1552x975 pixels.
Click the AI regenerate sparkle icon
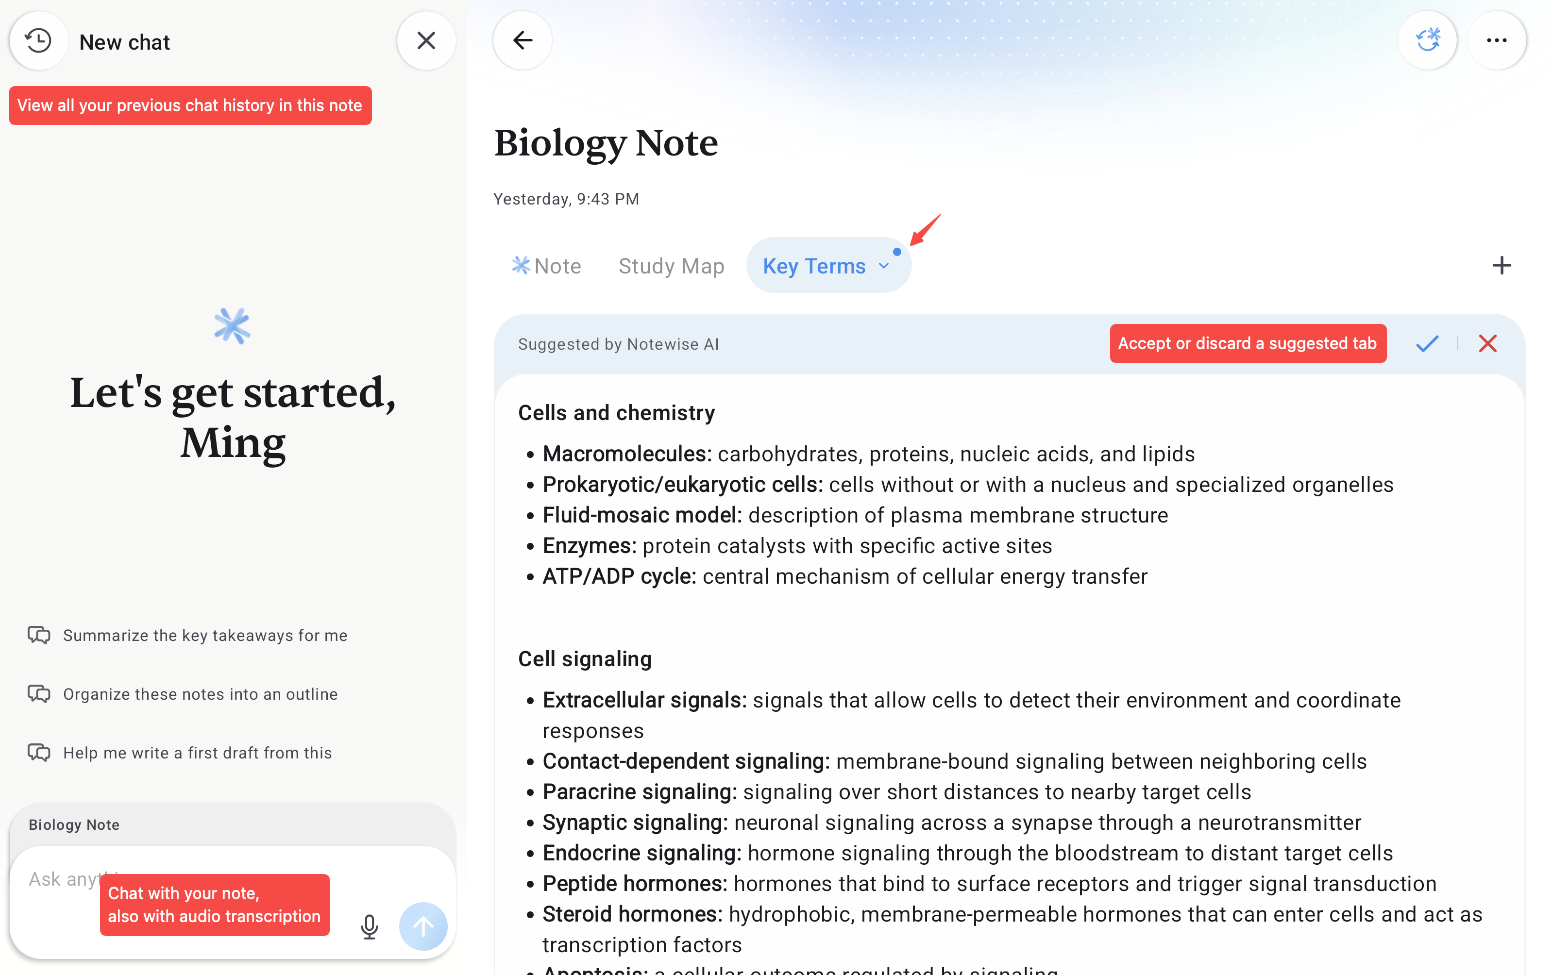tap(1428, 41)
